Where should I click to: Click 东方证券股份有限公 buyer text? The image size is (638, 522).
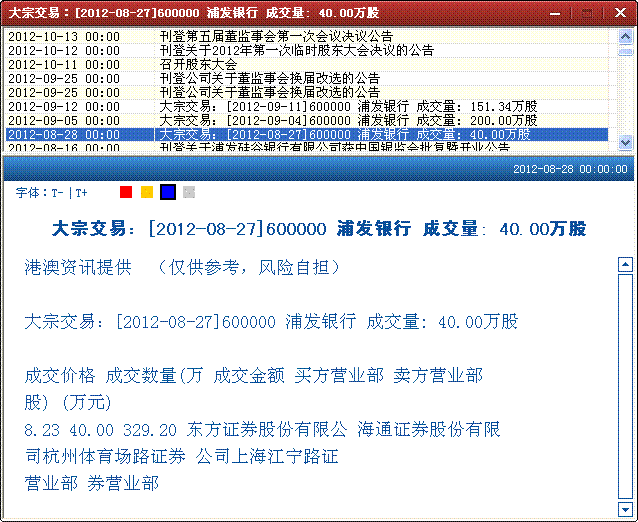point(267,430)
